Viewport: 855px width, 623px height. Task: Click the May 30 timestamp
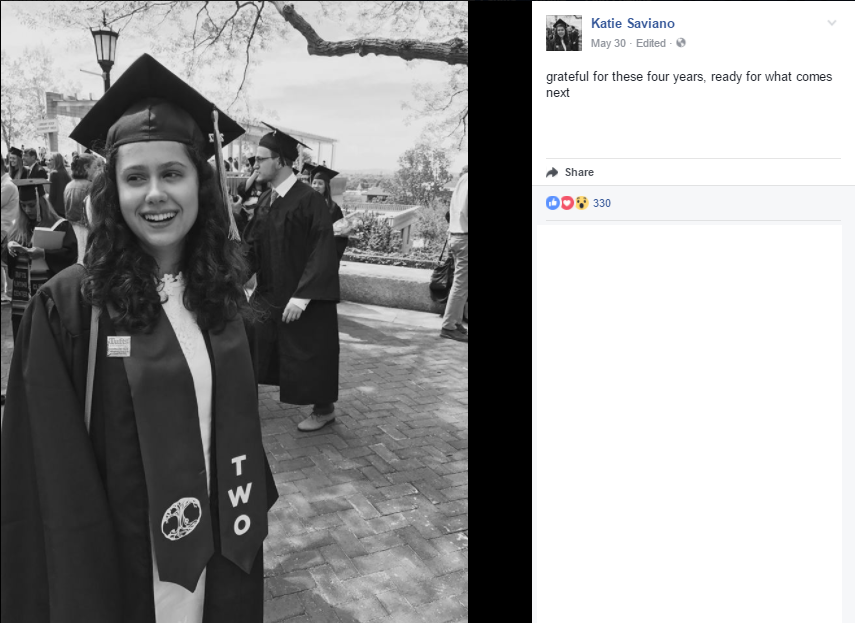(608, 43)
